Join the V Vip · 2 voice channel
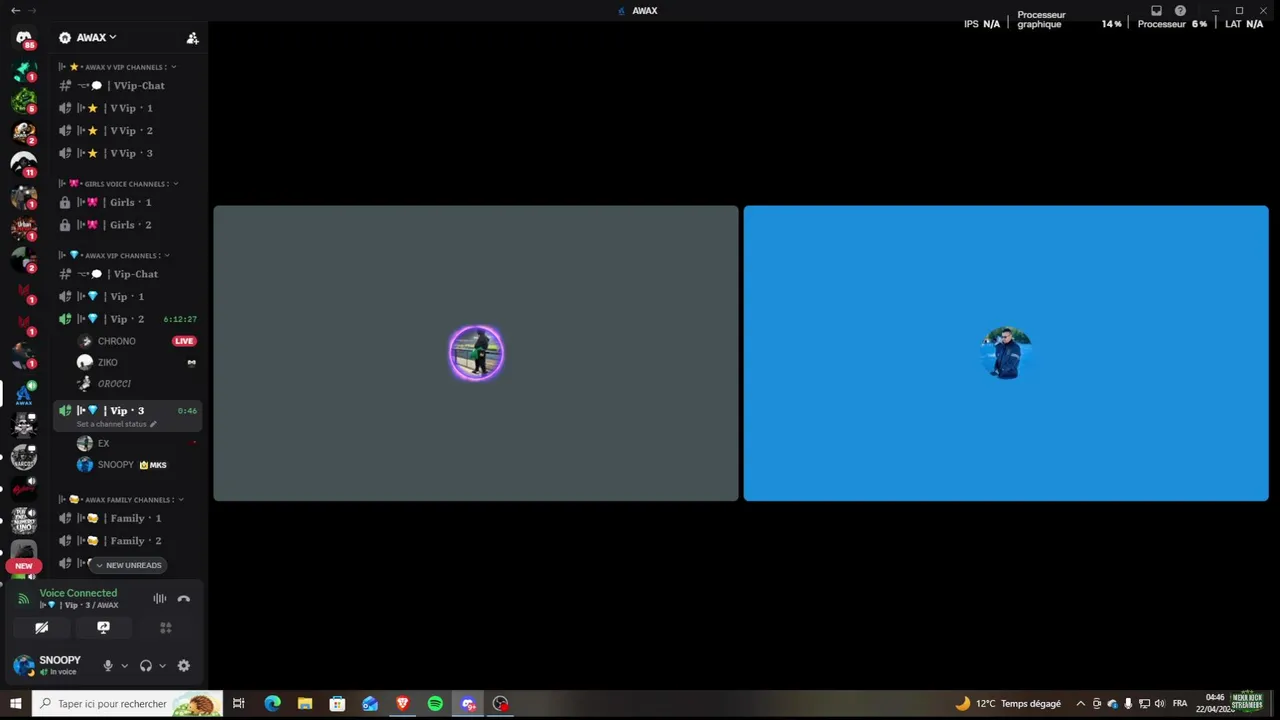 tap(128, 131)
